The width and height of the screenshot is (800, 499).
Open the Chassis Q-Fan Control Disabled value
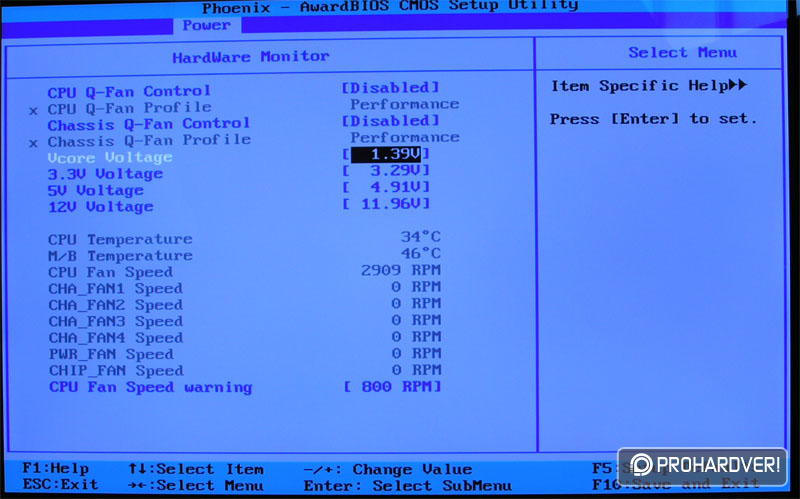[x=390, y=121]
